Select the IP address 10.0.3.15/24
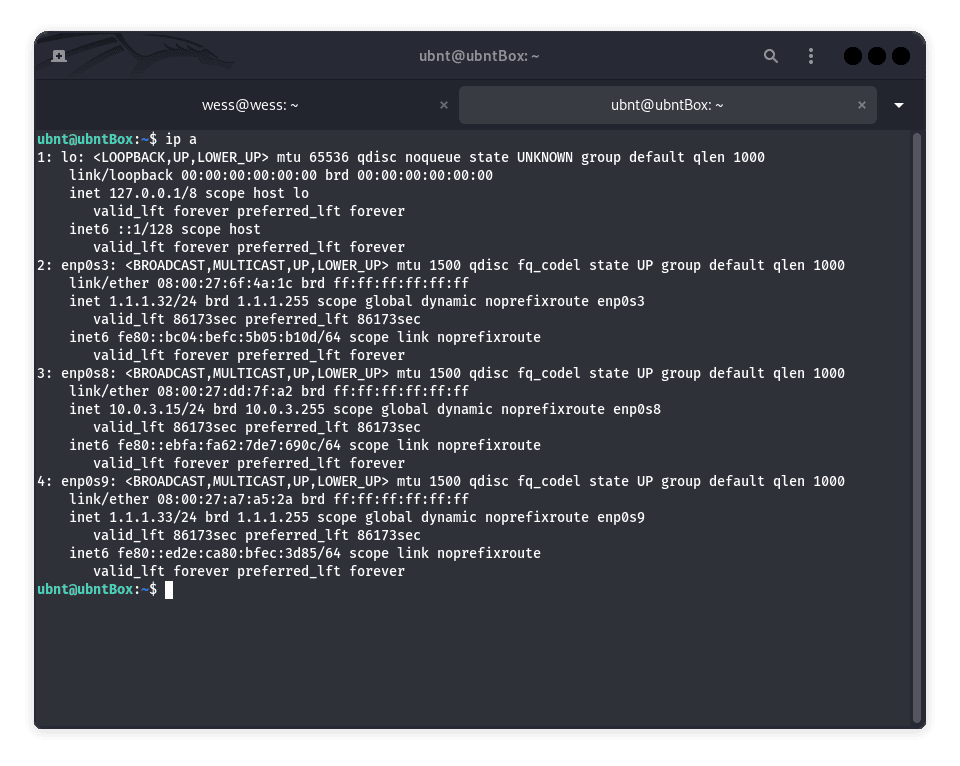The width and height of the screenshot is (960, 766). (152, 409)
